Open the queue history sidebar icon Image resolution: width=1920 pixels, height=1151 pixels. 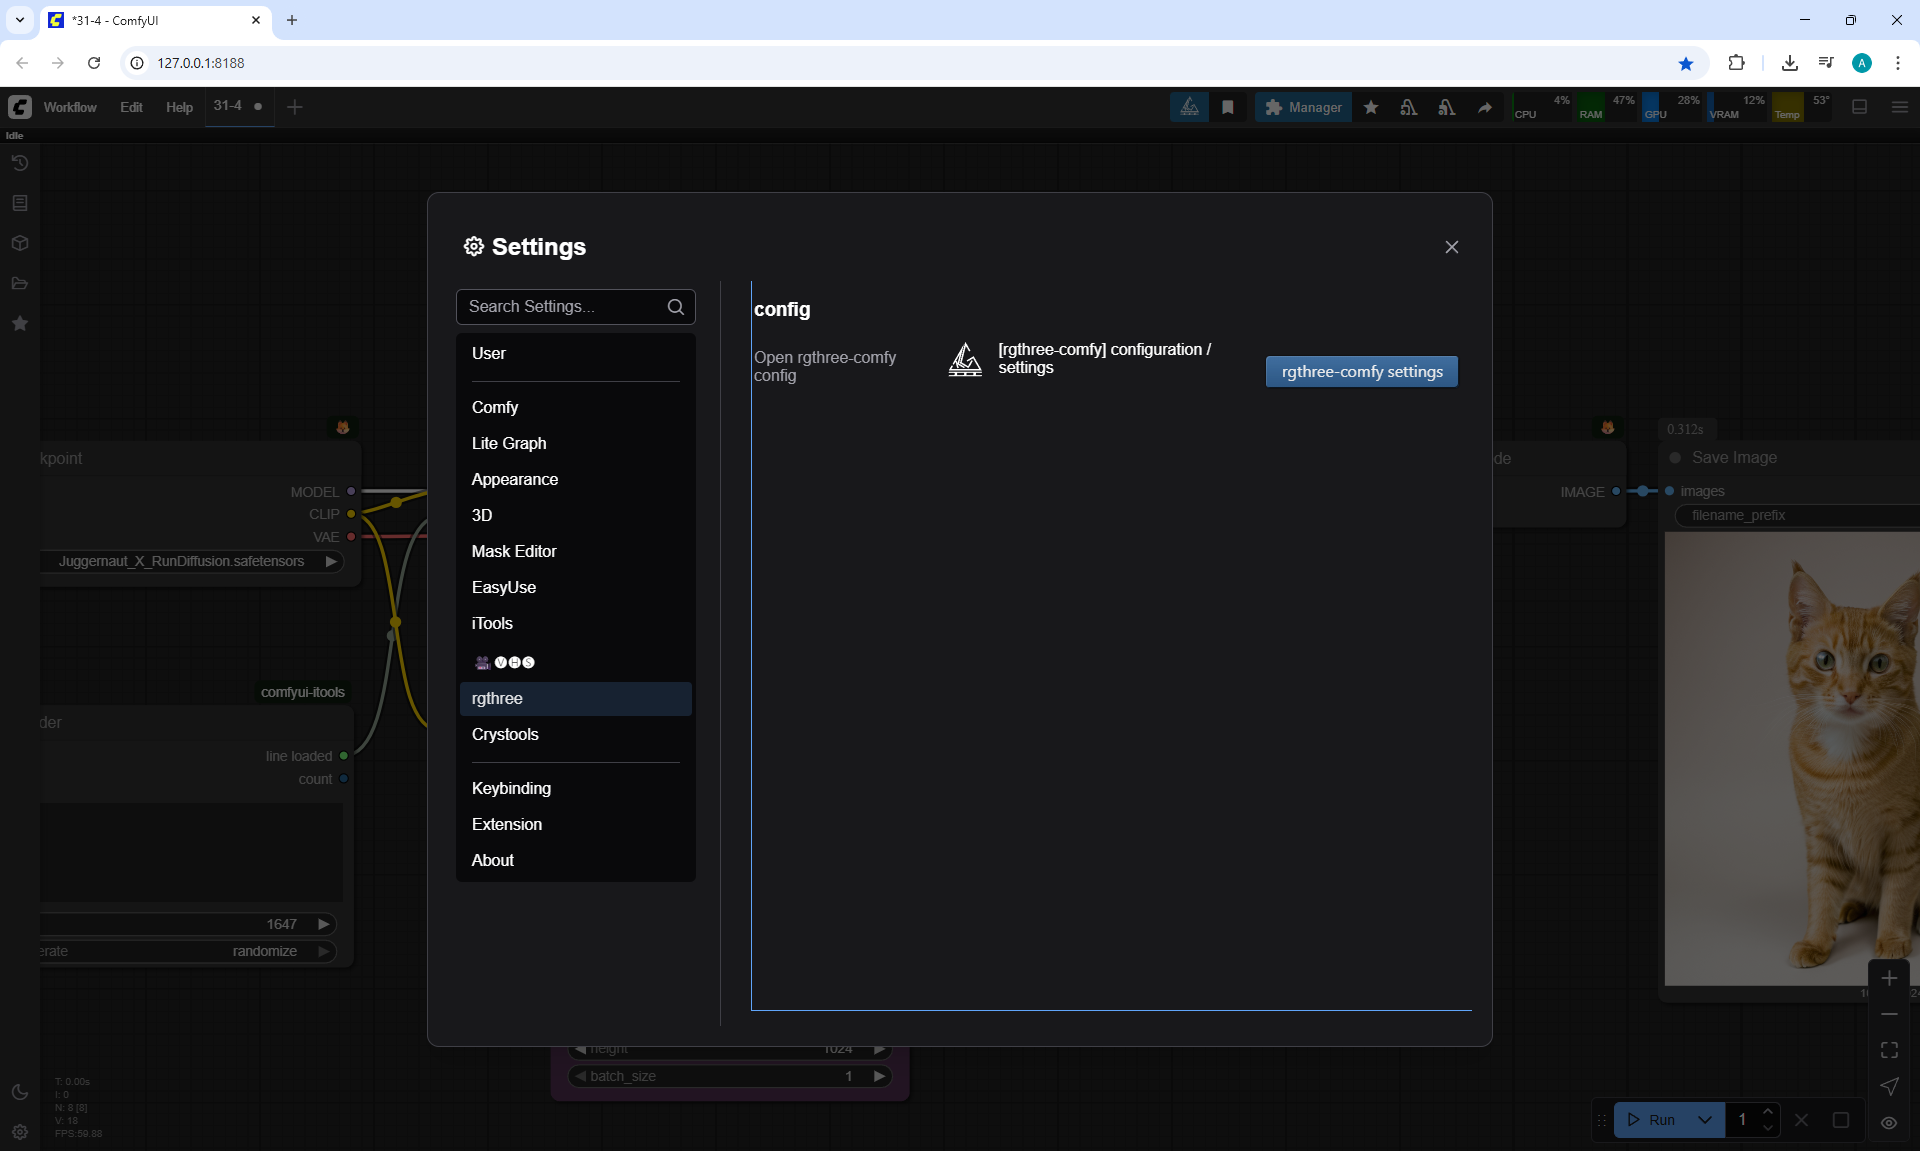tap(20, 163)
